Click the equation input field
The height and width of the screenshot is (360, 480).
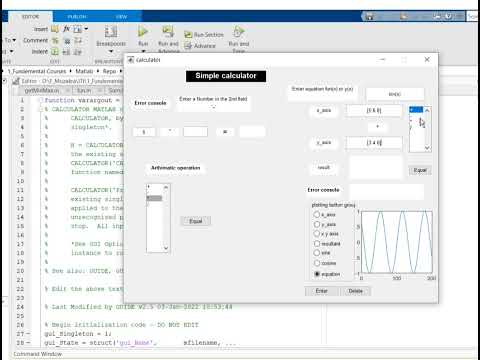pyautogui.click(x=395, y=94)
